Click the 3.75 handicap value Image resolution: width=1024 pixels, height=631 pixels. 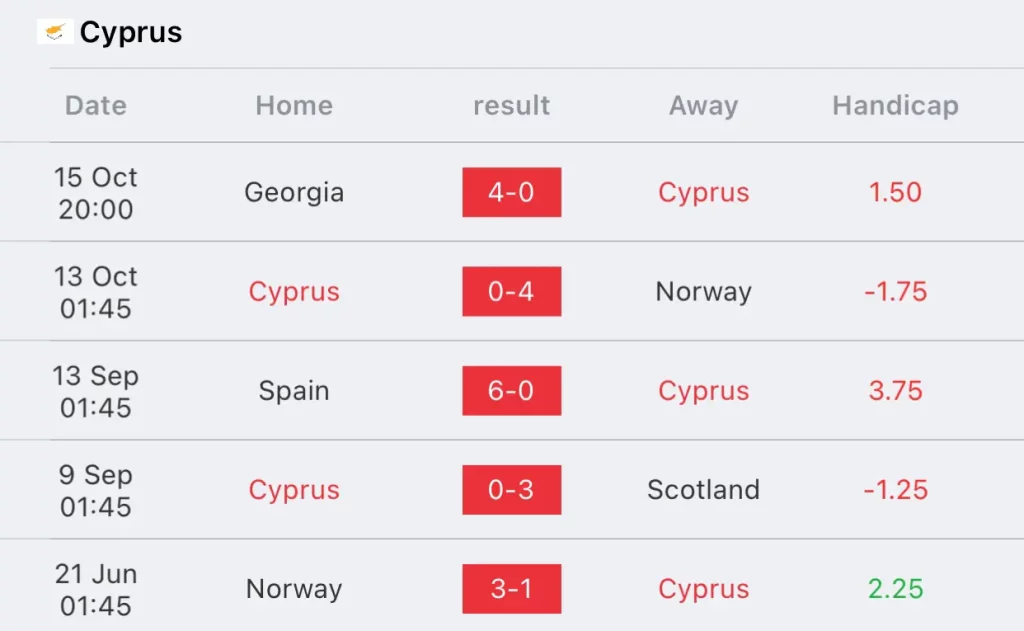[895, 391]
